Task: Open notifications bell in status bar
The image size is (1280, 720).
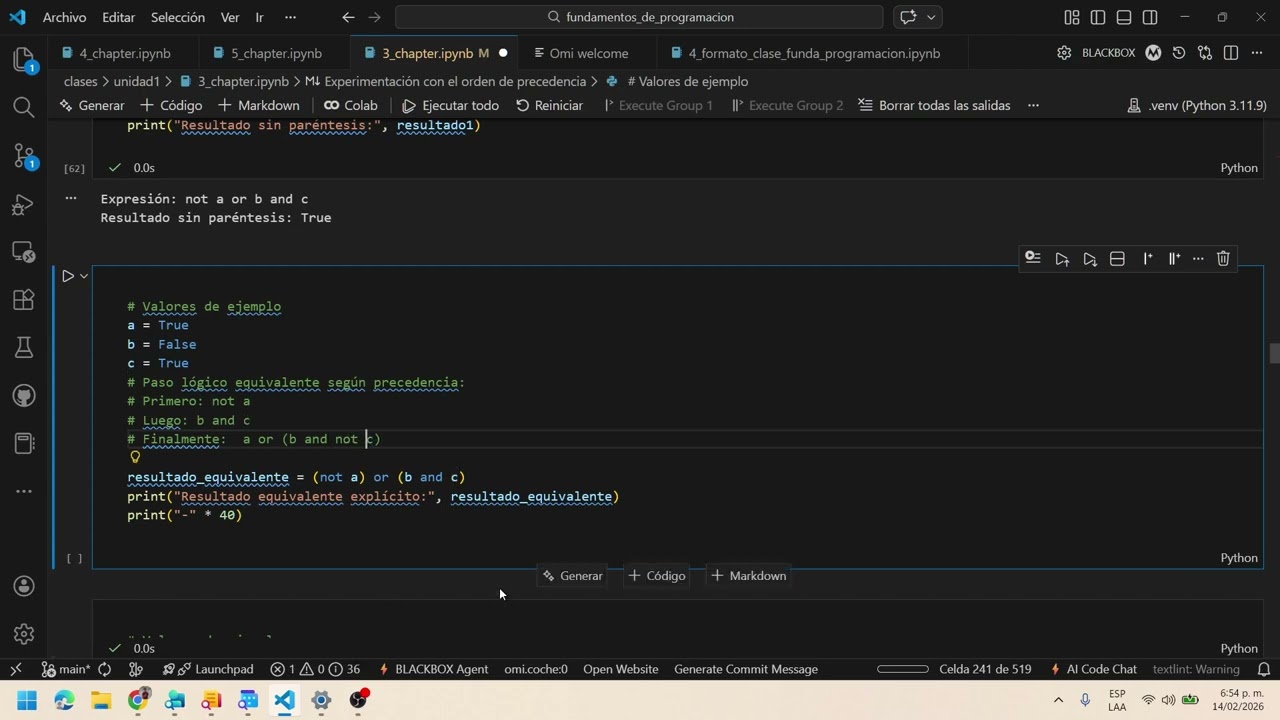Action: point(1264,669)
